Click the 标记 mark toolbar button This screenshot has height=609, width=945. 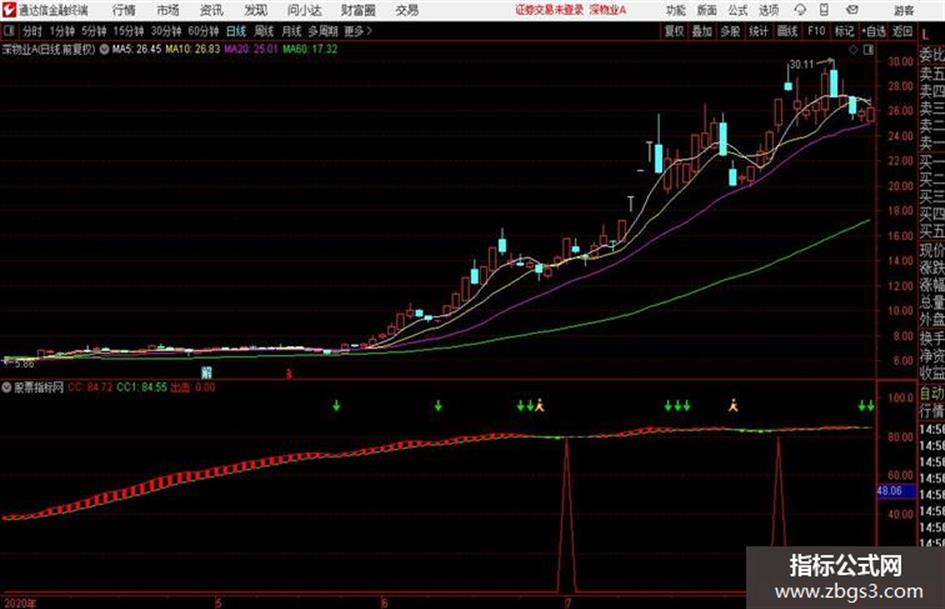tap(844, 31)
